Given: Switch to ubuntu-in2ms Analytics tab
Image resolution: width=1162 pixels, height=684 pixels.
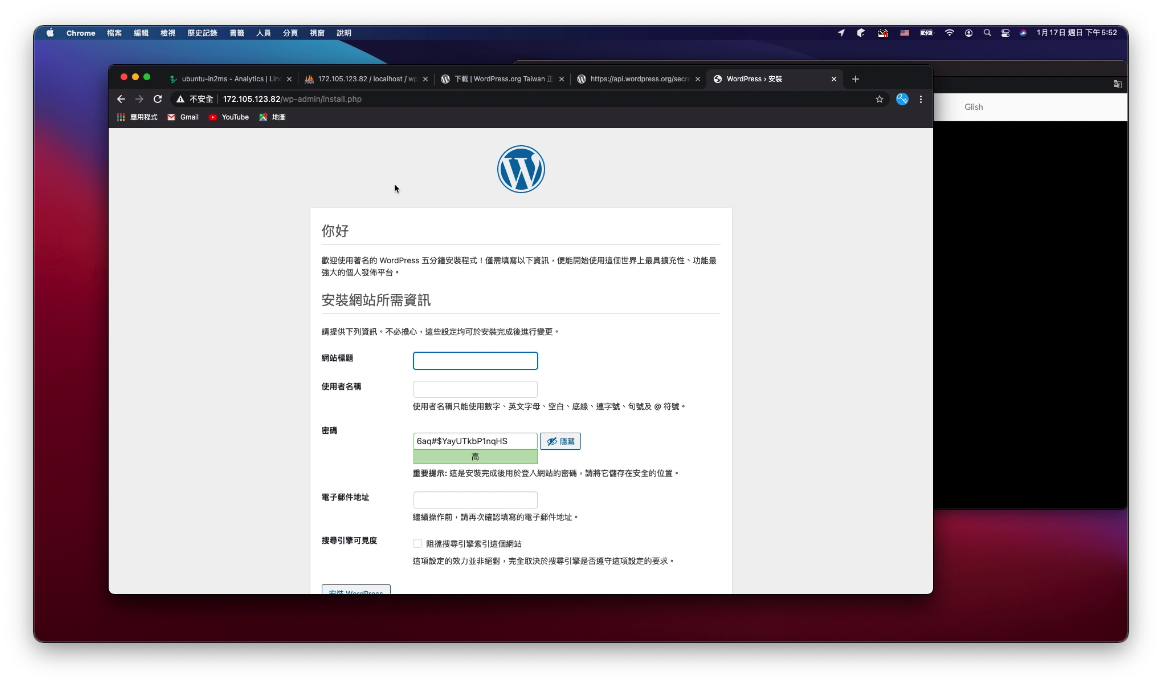Looking at the screenshot, I should click(230, 79).
